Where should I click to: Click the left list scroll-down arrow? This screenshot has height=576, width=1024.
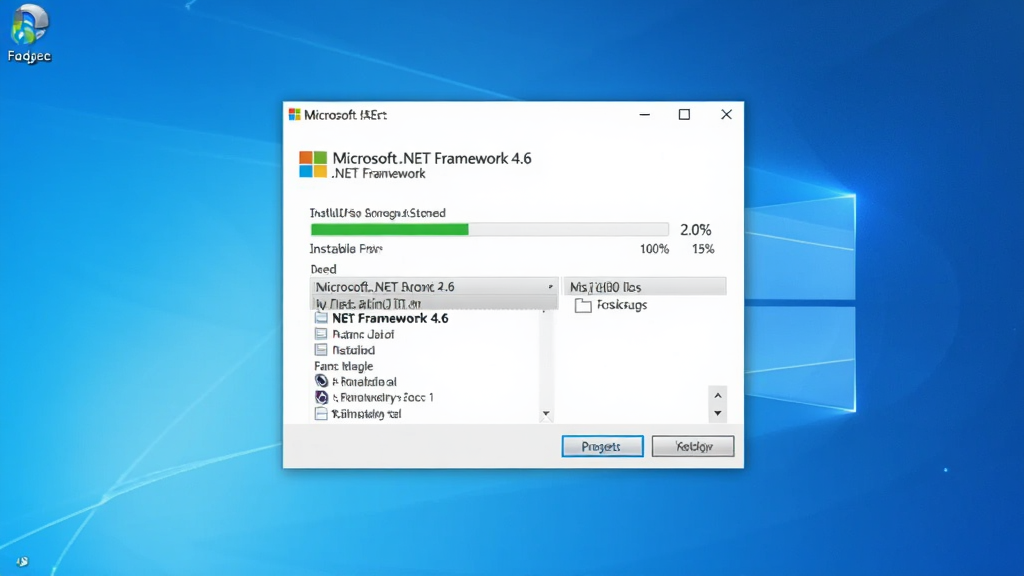546,413
